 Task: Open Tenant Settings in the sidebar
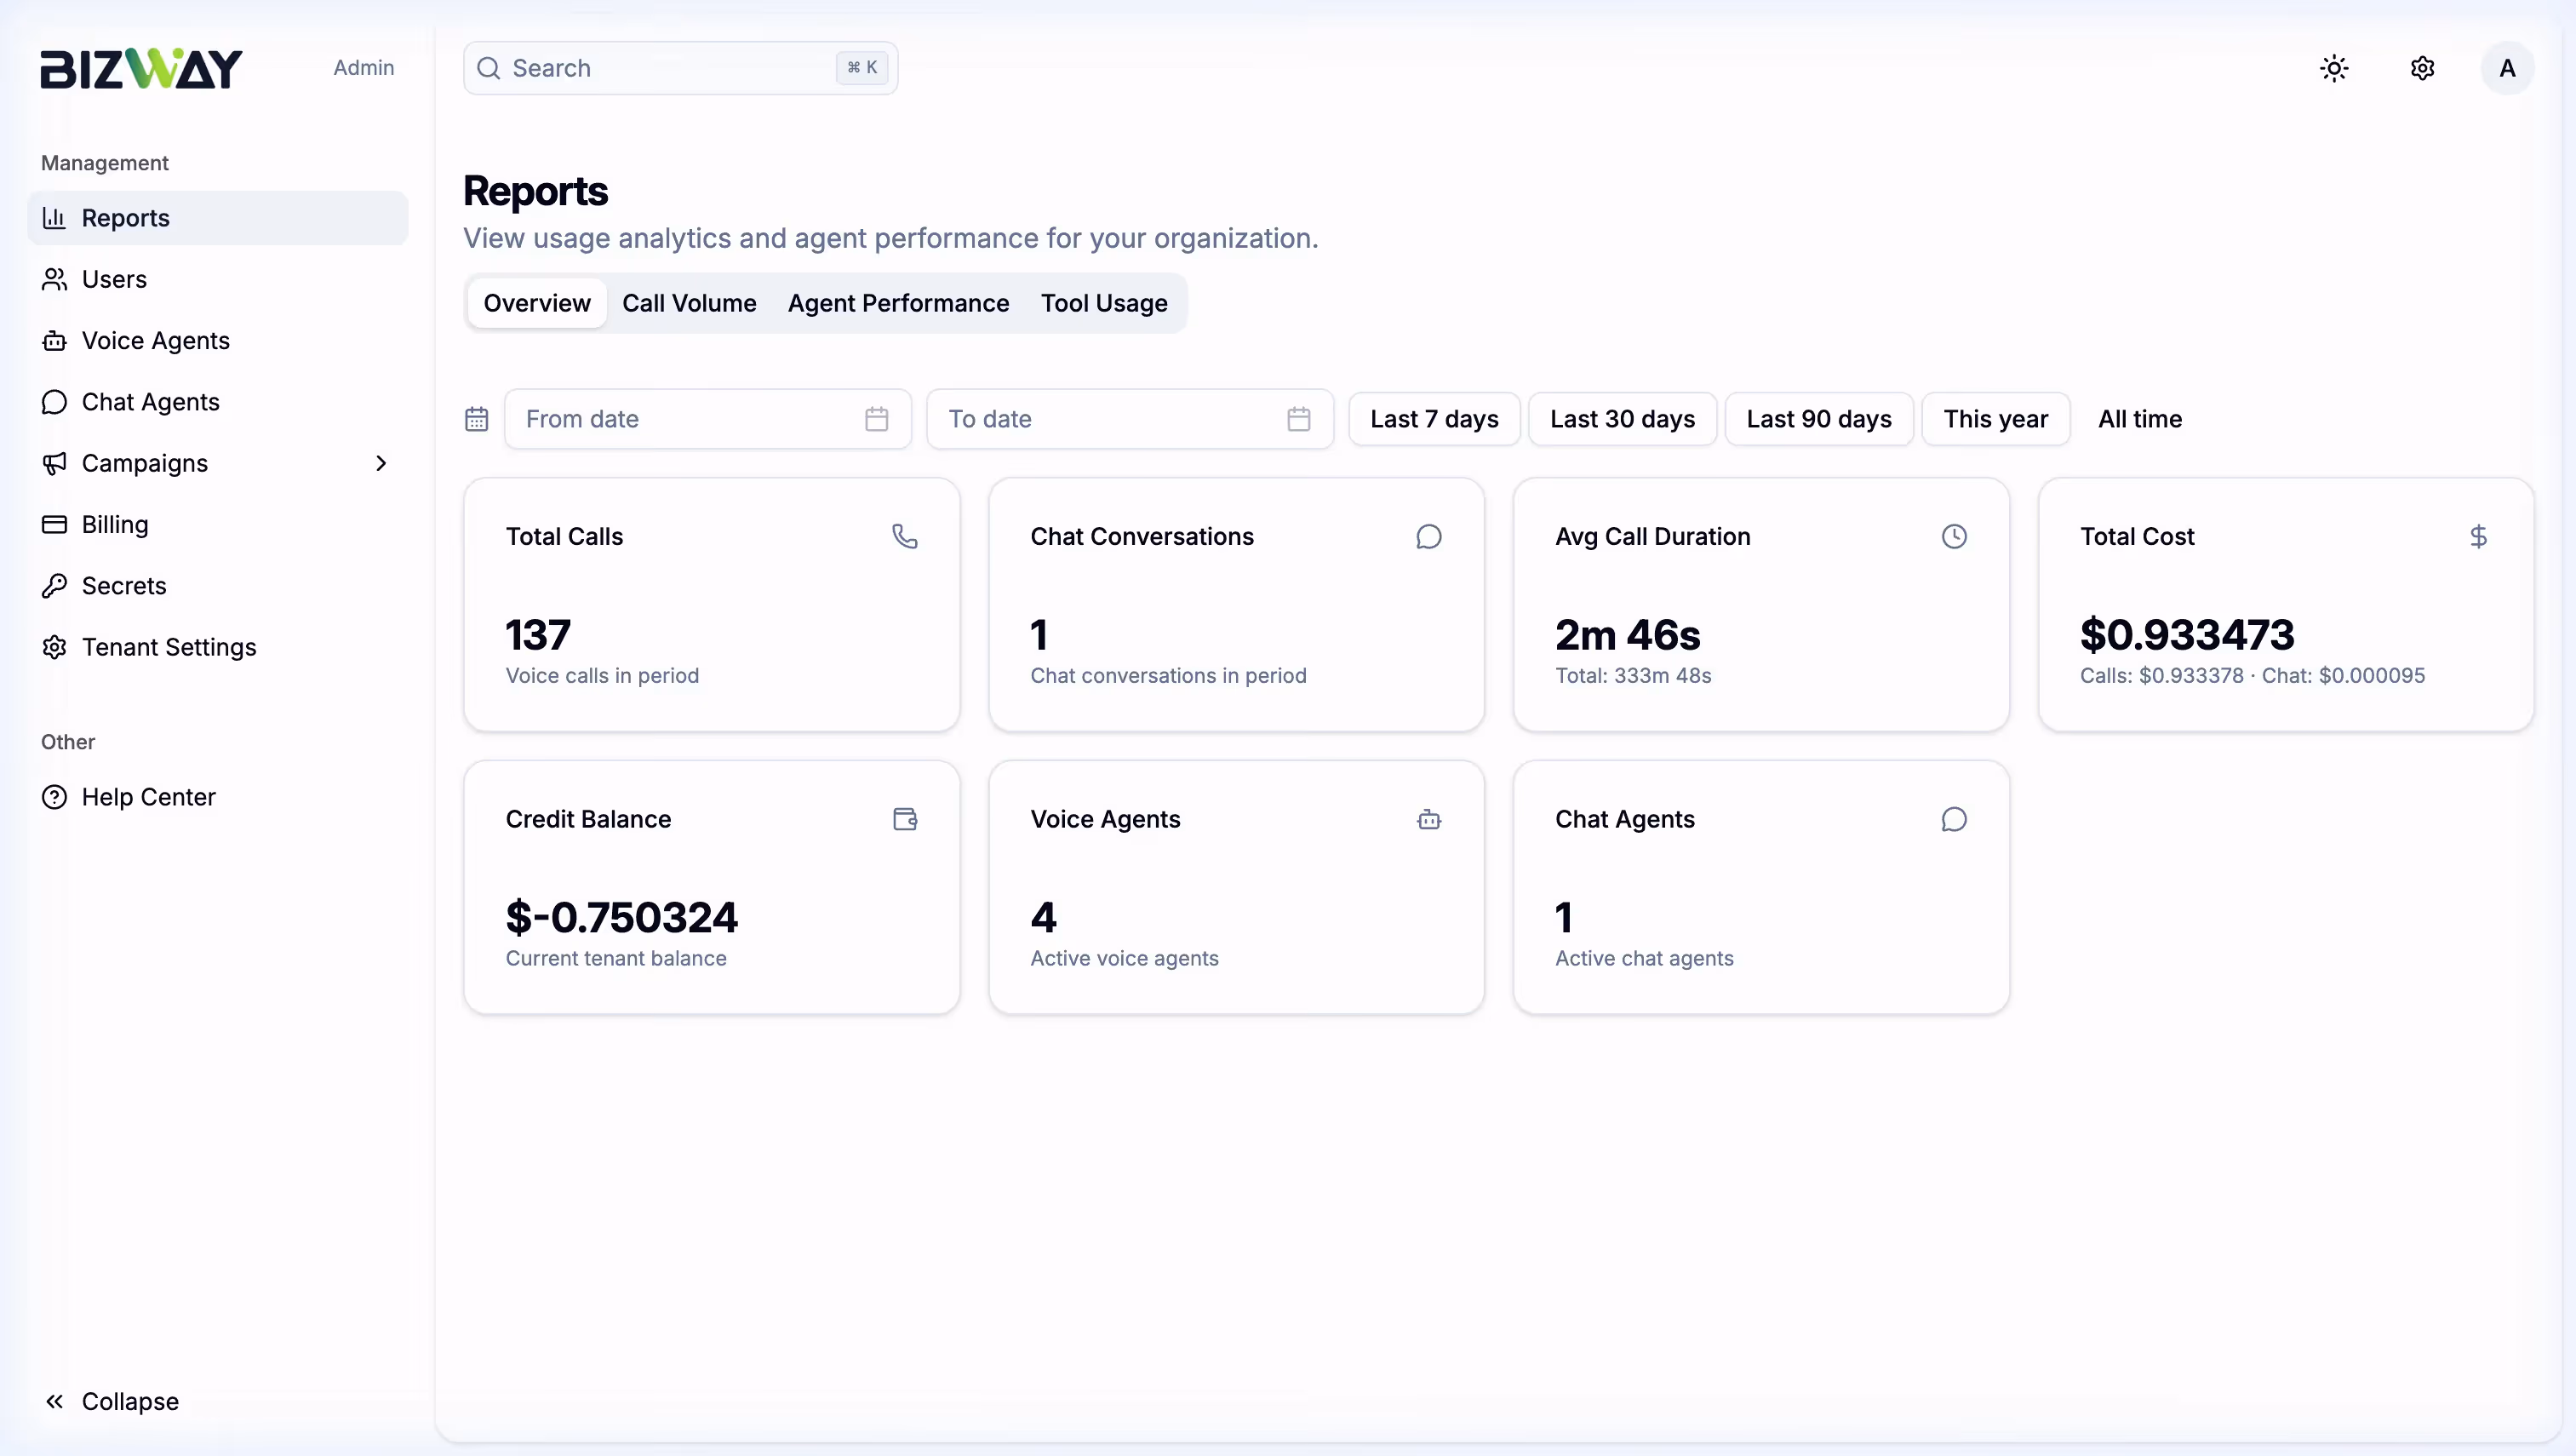point(218,647)
